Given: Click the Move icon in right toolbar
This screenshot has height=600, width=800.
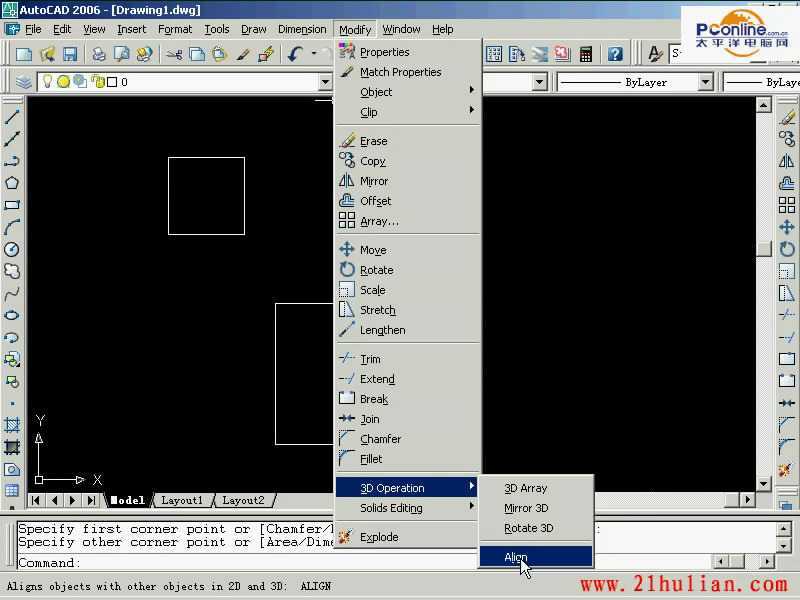Looking at the screenshot, I should (x=787, y=227).
